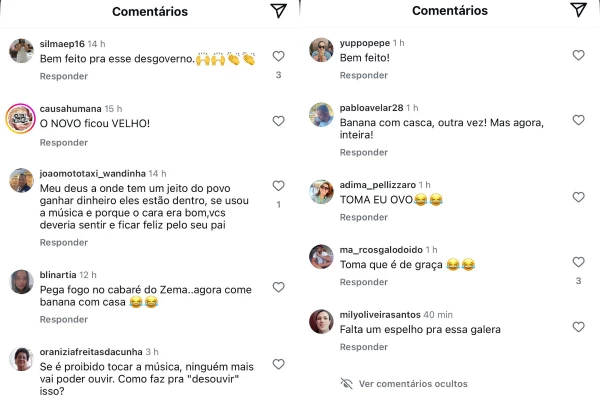Heart milyoliveirasantos's comment
This screenshot has height=400, width=600.
pyautogui.click(x=579, y=327)
